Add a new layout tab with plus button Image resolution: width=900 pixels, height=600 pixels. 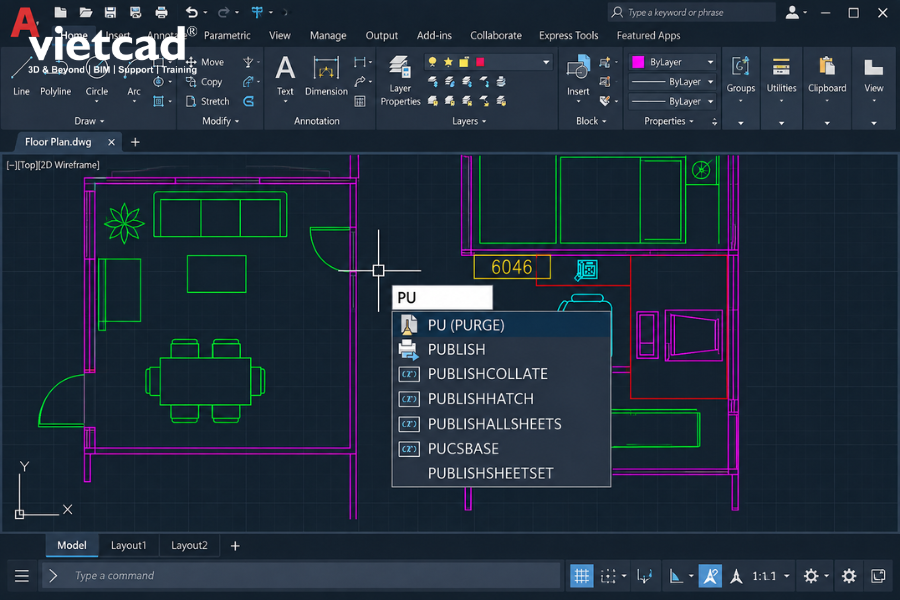[235, 545]
